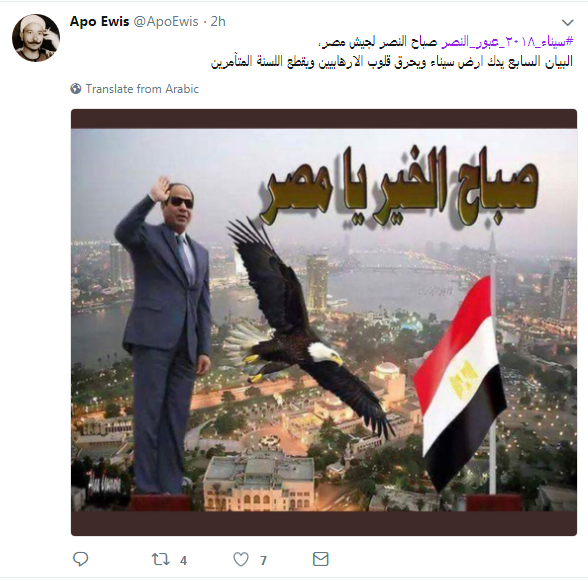Open the tweet options chevron menu
Screen dimensions: 588x581
click(x=568, y=23)
